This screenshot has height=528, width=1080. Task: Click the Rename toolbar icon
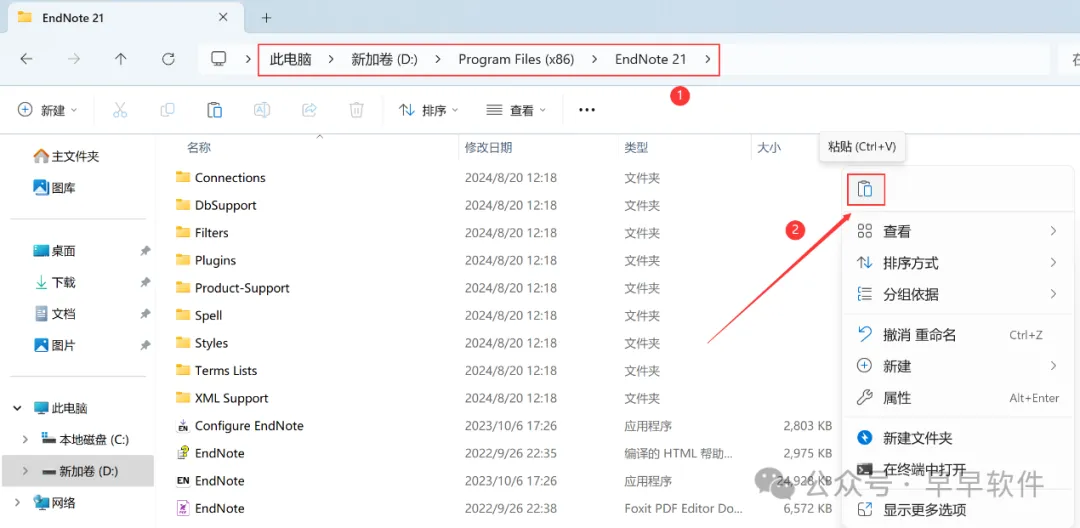pos(262,109)
